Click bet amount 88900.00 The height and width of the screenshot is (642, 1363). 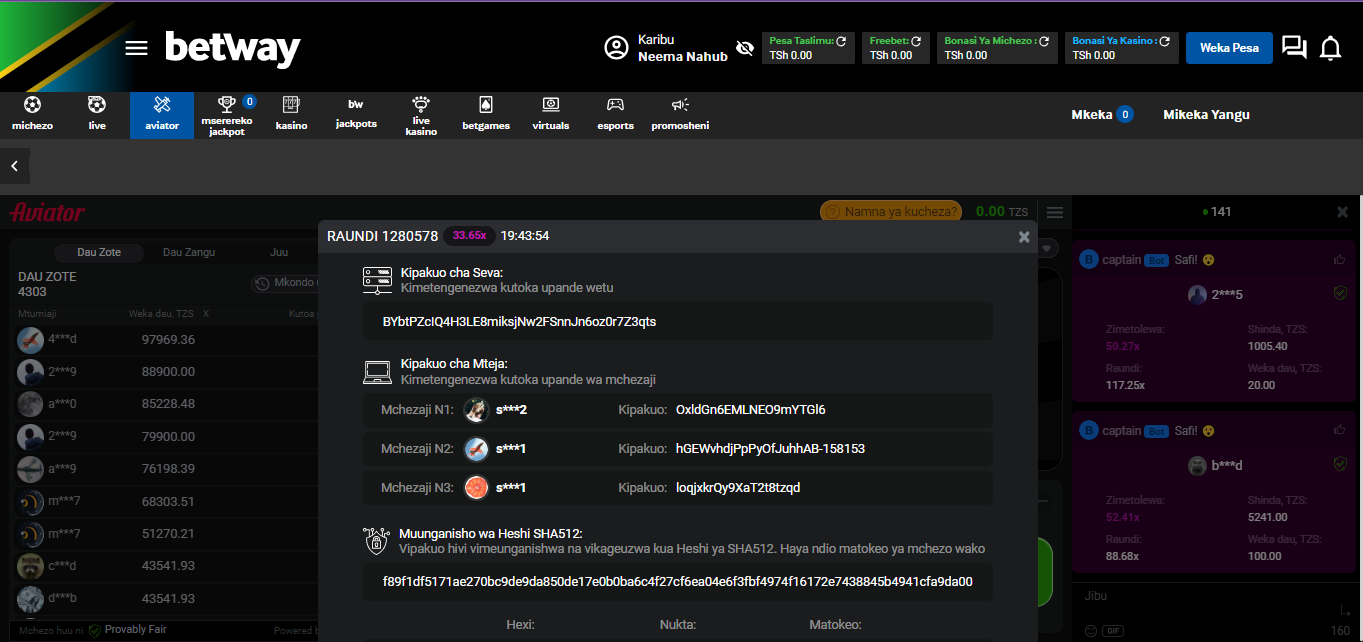[x=168, y=372]
